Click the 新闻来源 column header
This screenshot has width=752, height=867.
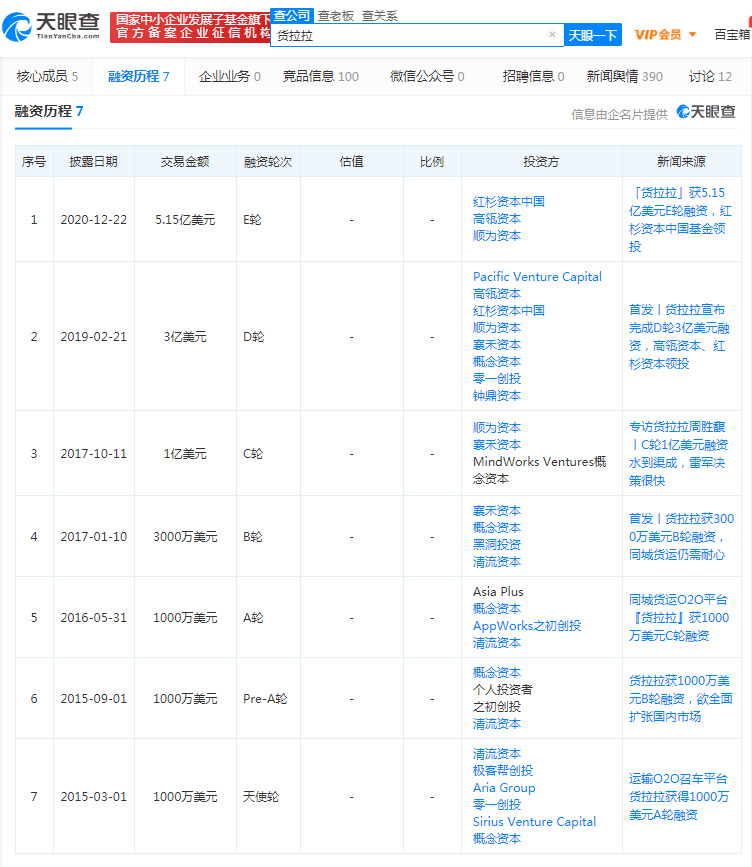[681, 161]
